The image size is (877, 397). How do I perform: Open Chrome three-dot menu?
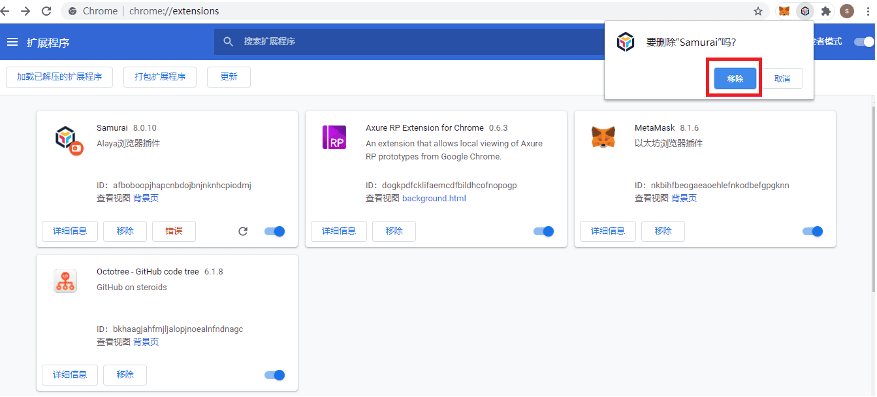coord(868,11)
